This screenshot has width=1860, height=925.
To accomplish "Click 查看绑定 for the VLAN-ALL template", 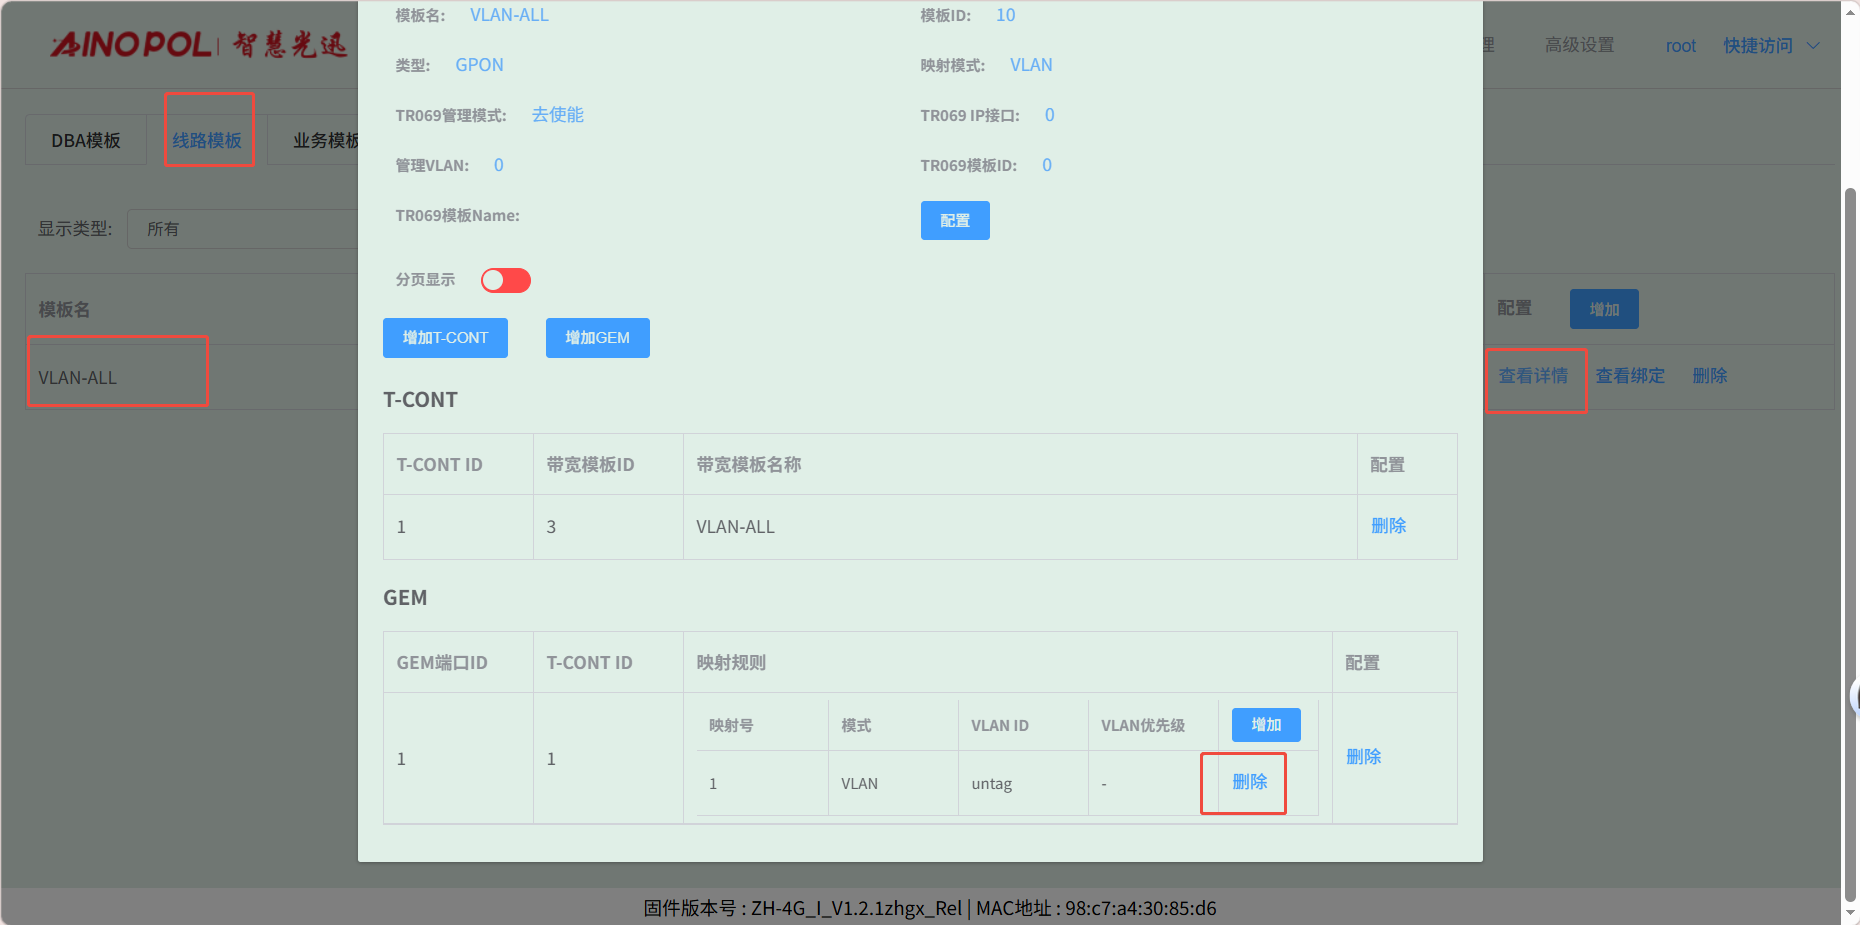I will pos(1629,376).
